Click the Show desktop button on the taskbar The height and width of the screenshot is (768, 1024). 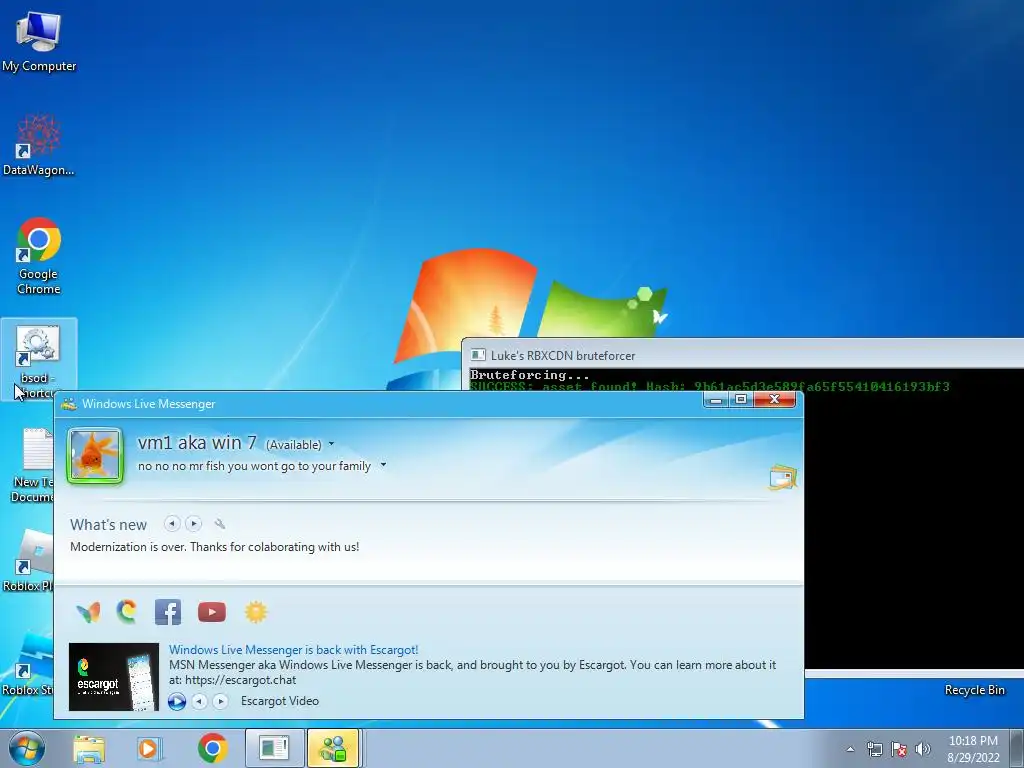coord(1017,748)
